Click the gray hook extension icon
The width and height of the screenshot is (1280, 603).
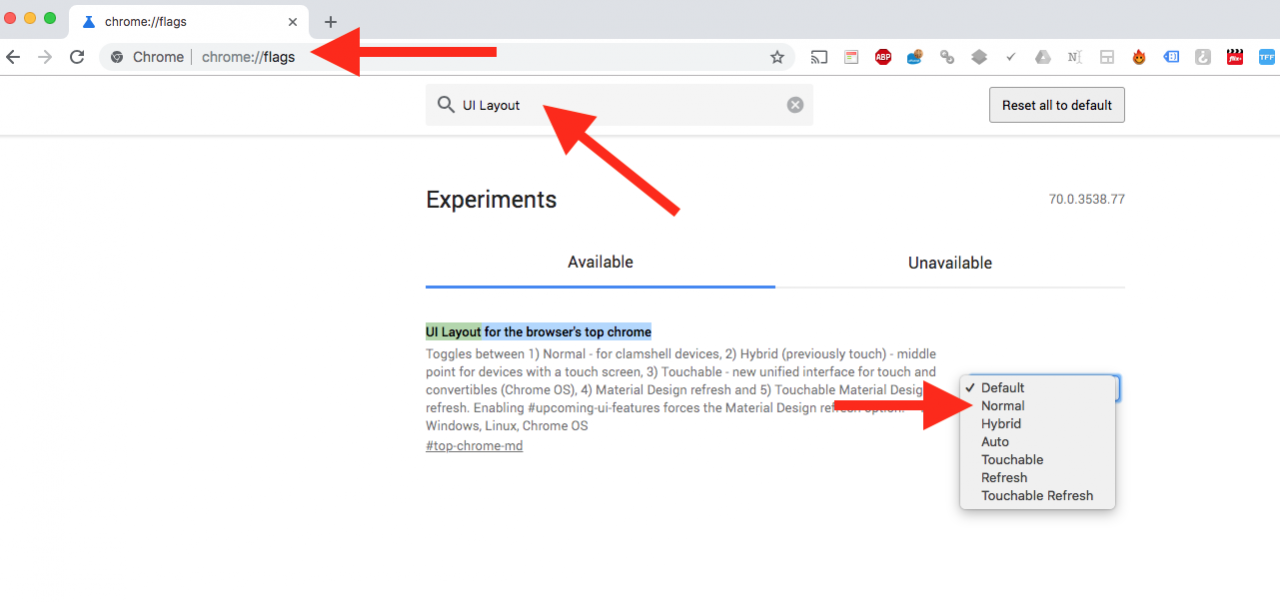coord(1203,57)
